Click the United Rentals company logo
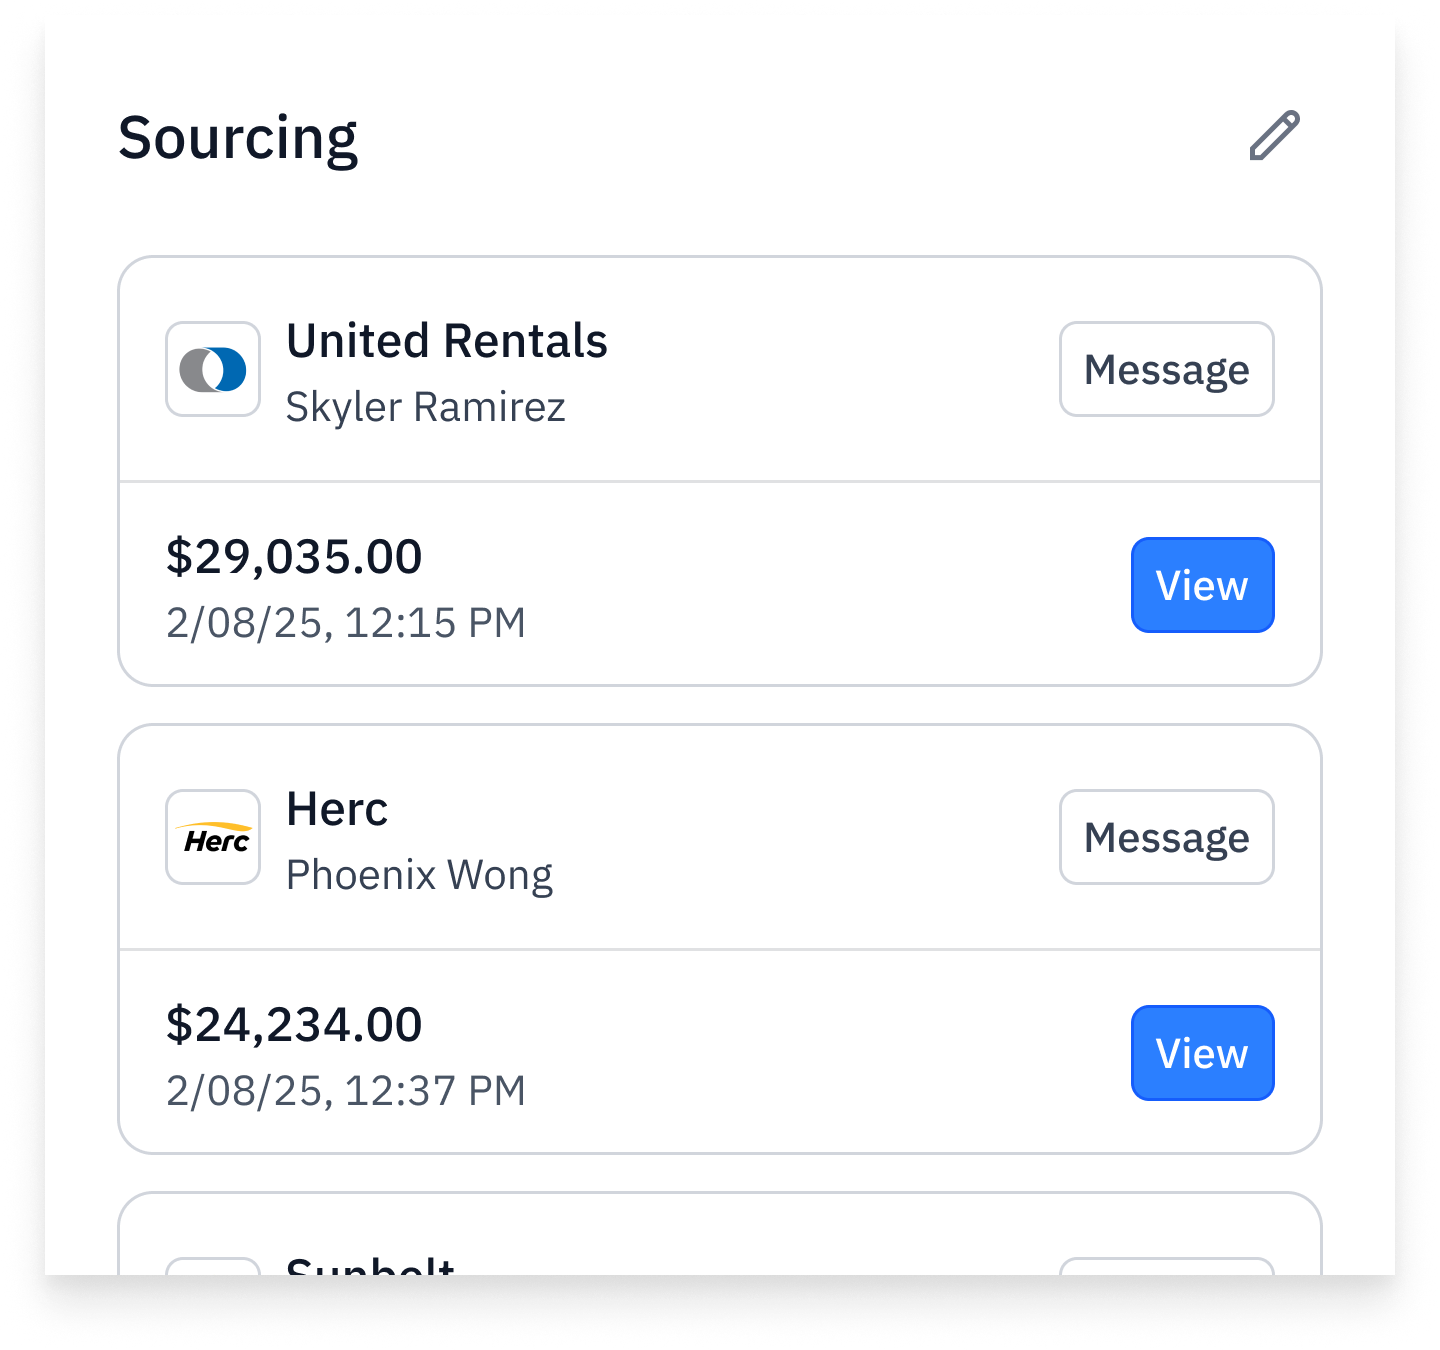This screenshot has width=1440, height=1350. point(213,369)
